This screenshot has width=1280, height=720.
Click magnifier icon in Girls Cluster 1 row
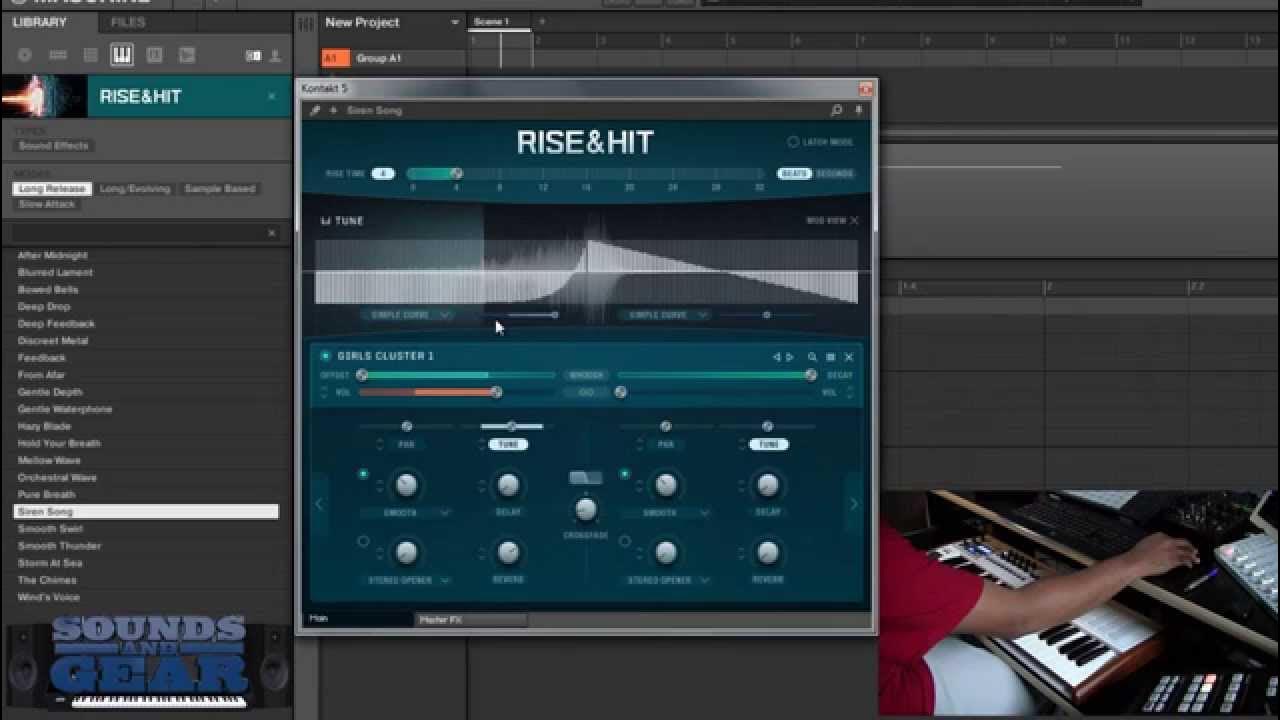[x=812, y=357]
